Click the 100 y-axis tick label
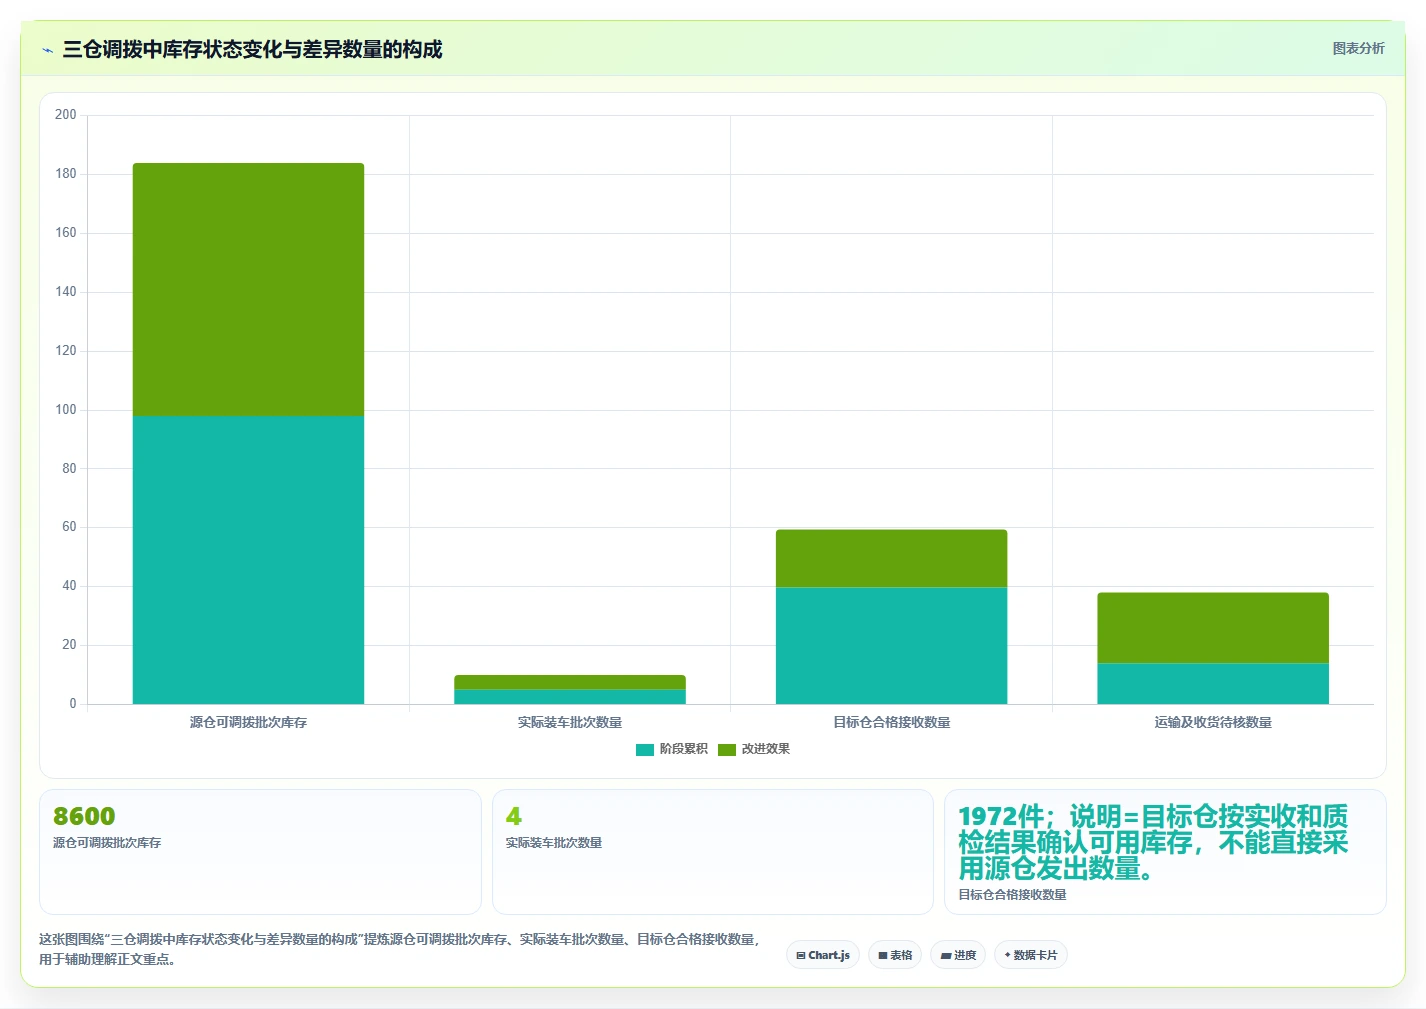Image resolution: width=1426 pixels, height=1009 pixels. pyautogui.click(x=66, y=410)
